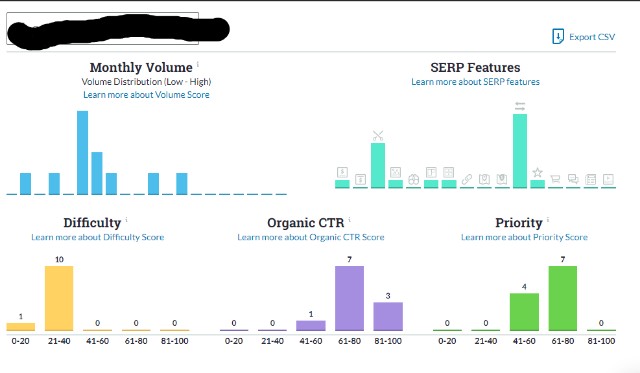Click the shopping cart SERP feature icon
640x373 pixels.
555,179
